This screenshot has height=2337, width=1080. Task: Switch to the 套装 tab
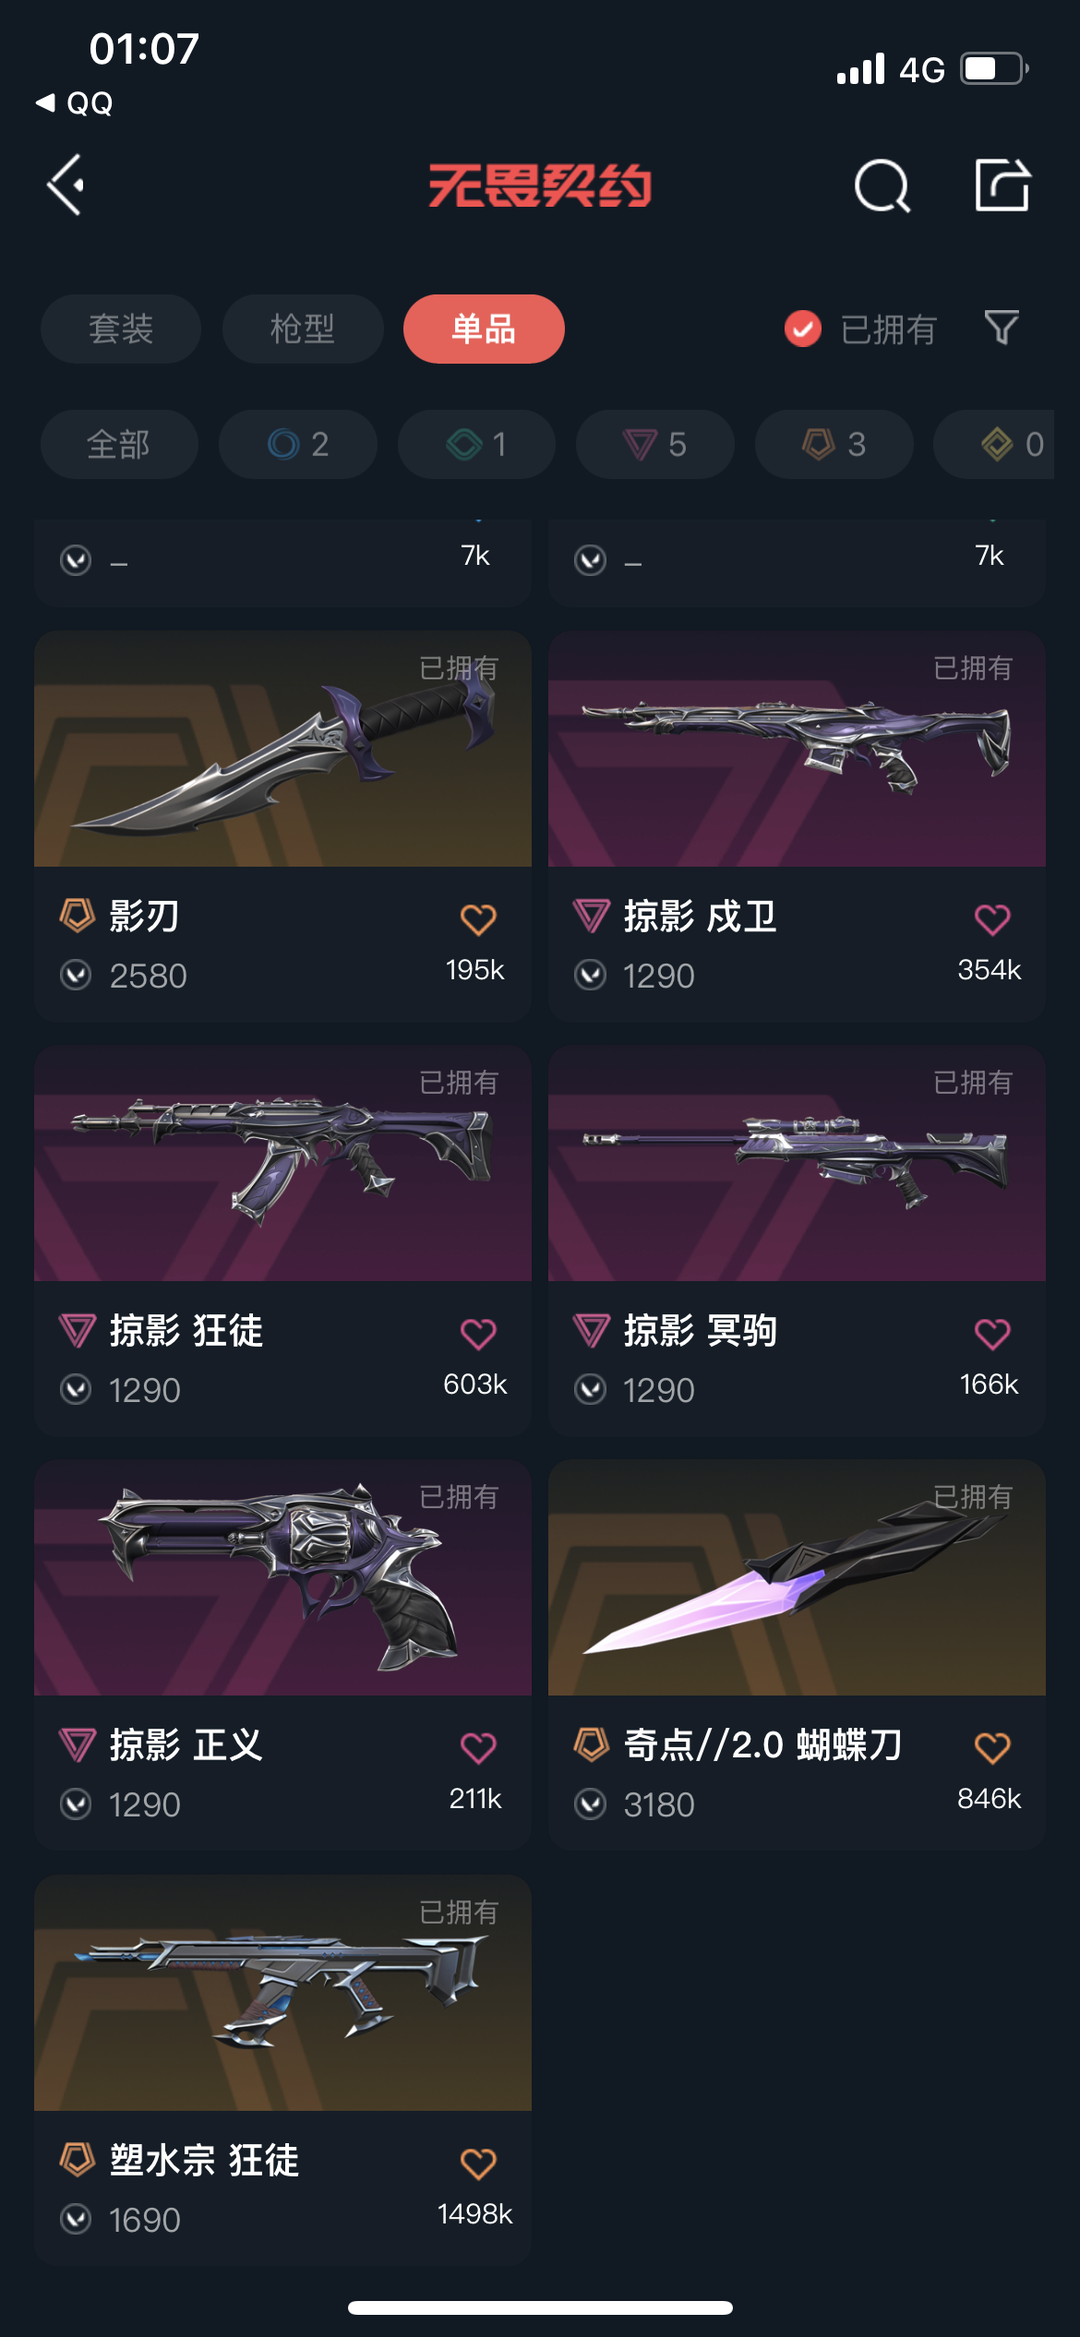point(121,329)
